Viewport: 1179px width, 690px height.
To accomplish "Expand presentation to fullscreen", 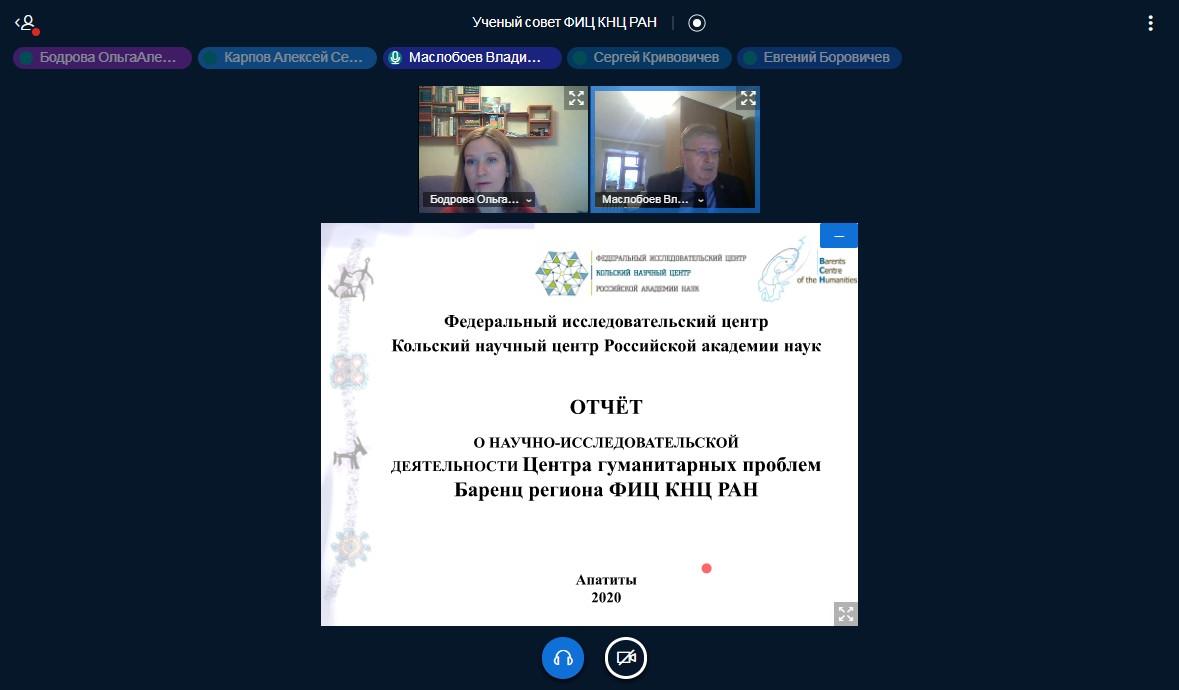I will (x=846, y=614).
